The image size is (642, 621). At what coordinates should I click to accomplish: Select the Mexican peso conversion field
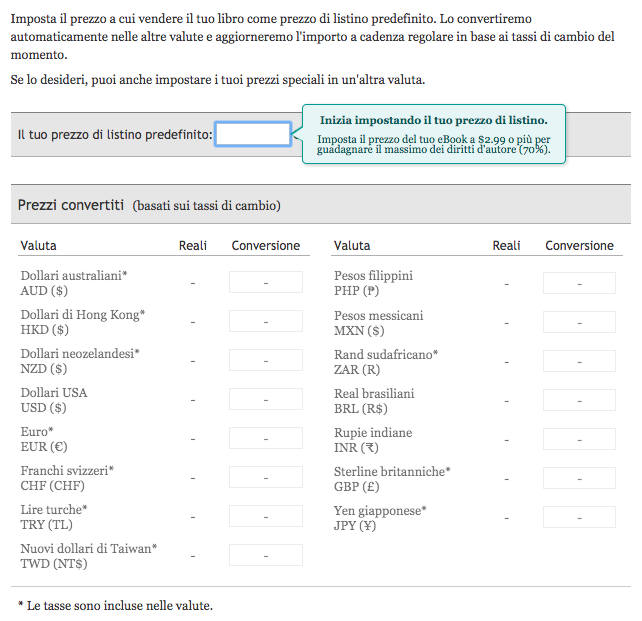point(579,322)
